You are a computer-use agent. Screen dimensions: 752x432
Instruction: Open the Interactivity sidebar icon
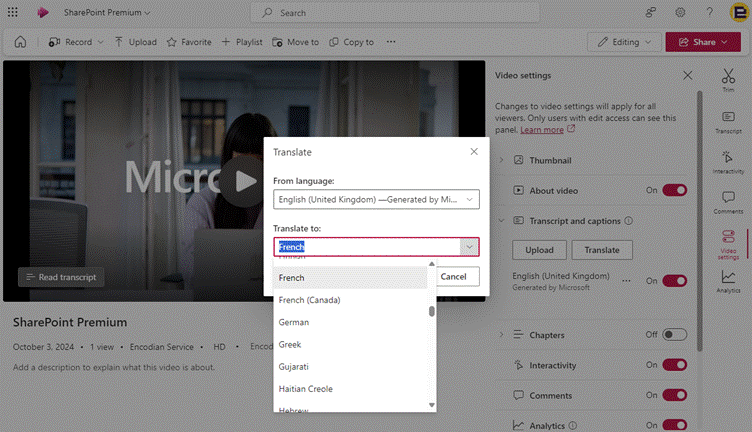point(728,160)
